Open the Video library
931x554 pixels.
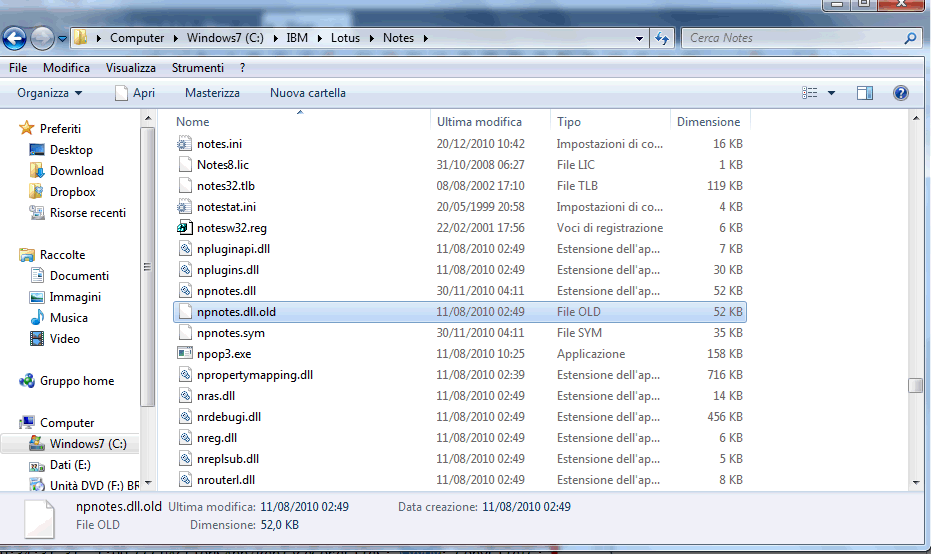click(x=65, y=339)
